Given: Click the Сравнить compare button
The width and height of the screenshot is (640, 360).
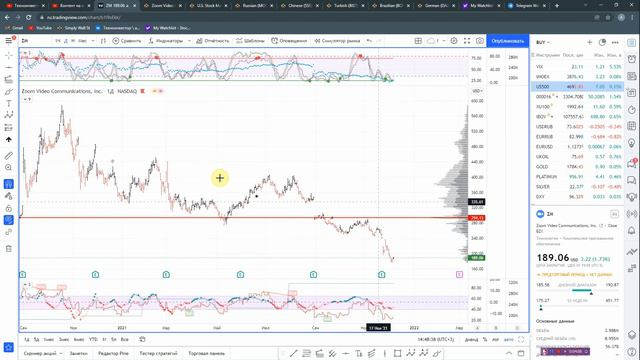Looking at the screenshot, I should click(x=127, y=41).
